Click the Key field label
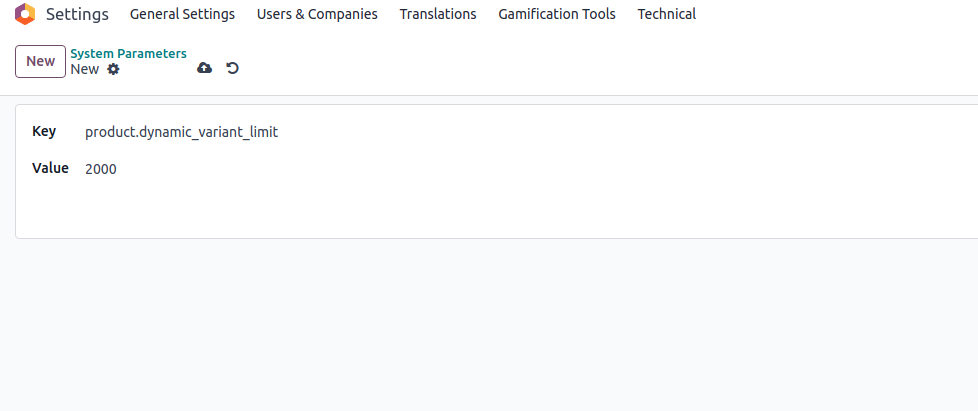978x411 pixels. click(44, 132)
